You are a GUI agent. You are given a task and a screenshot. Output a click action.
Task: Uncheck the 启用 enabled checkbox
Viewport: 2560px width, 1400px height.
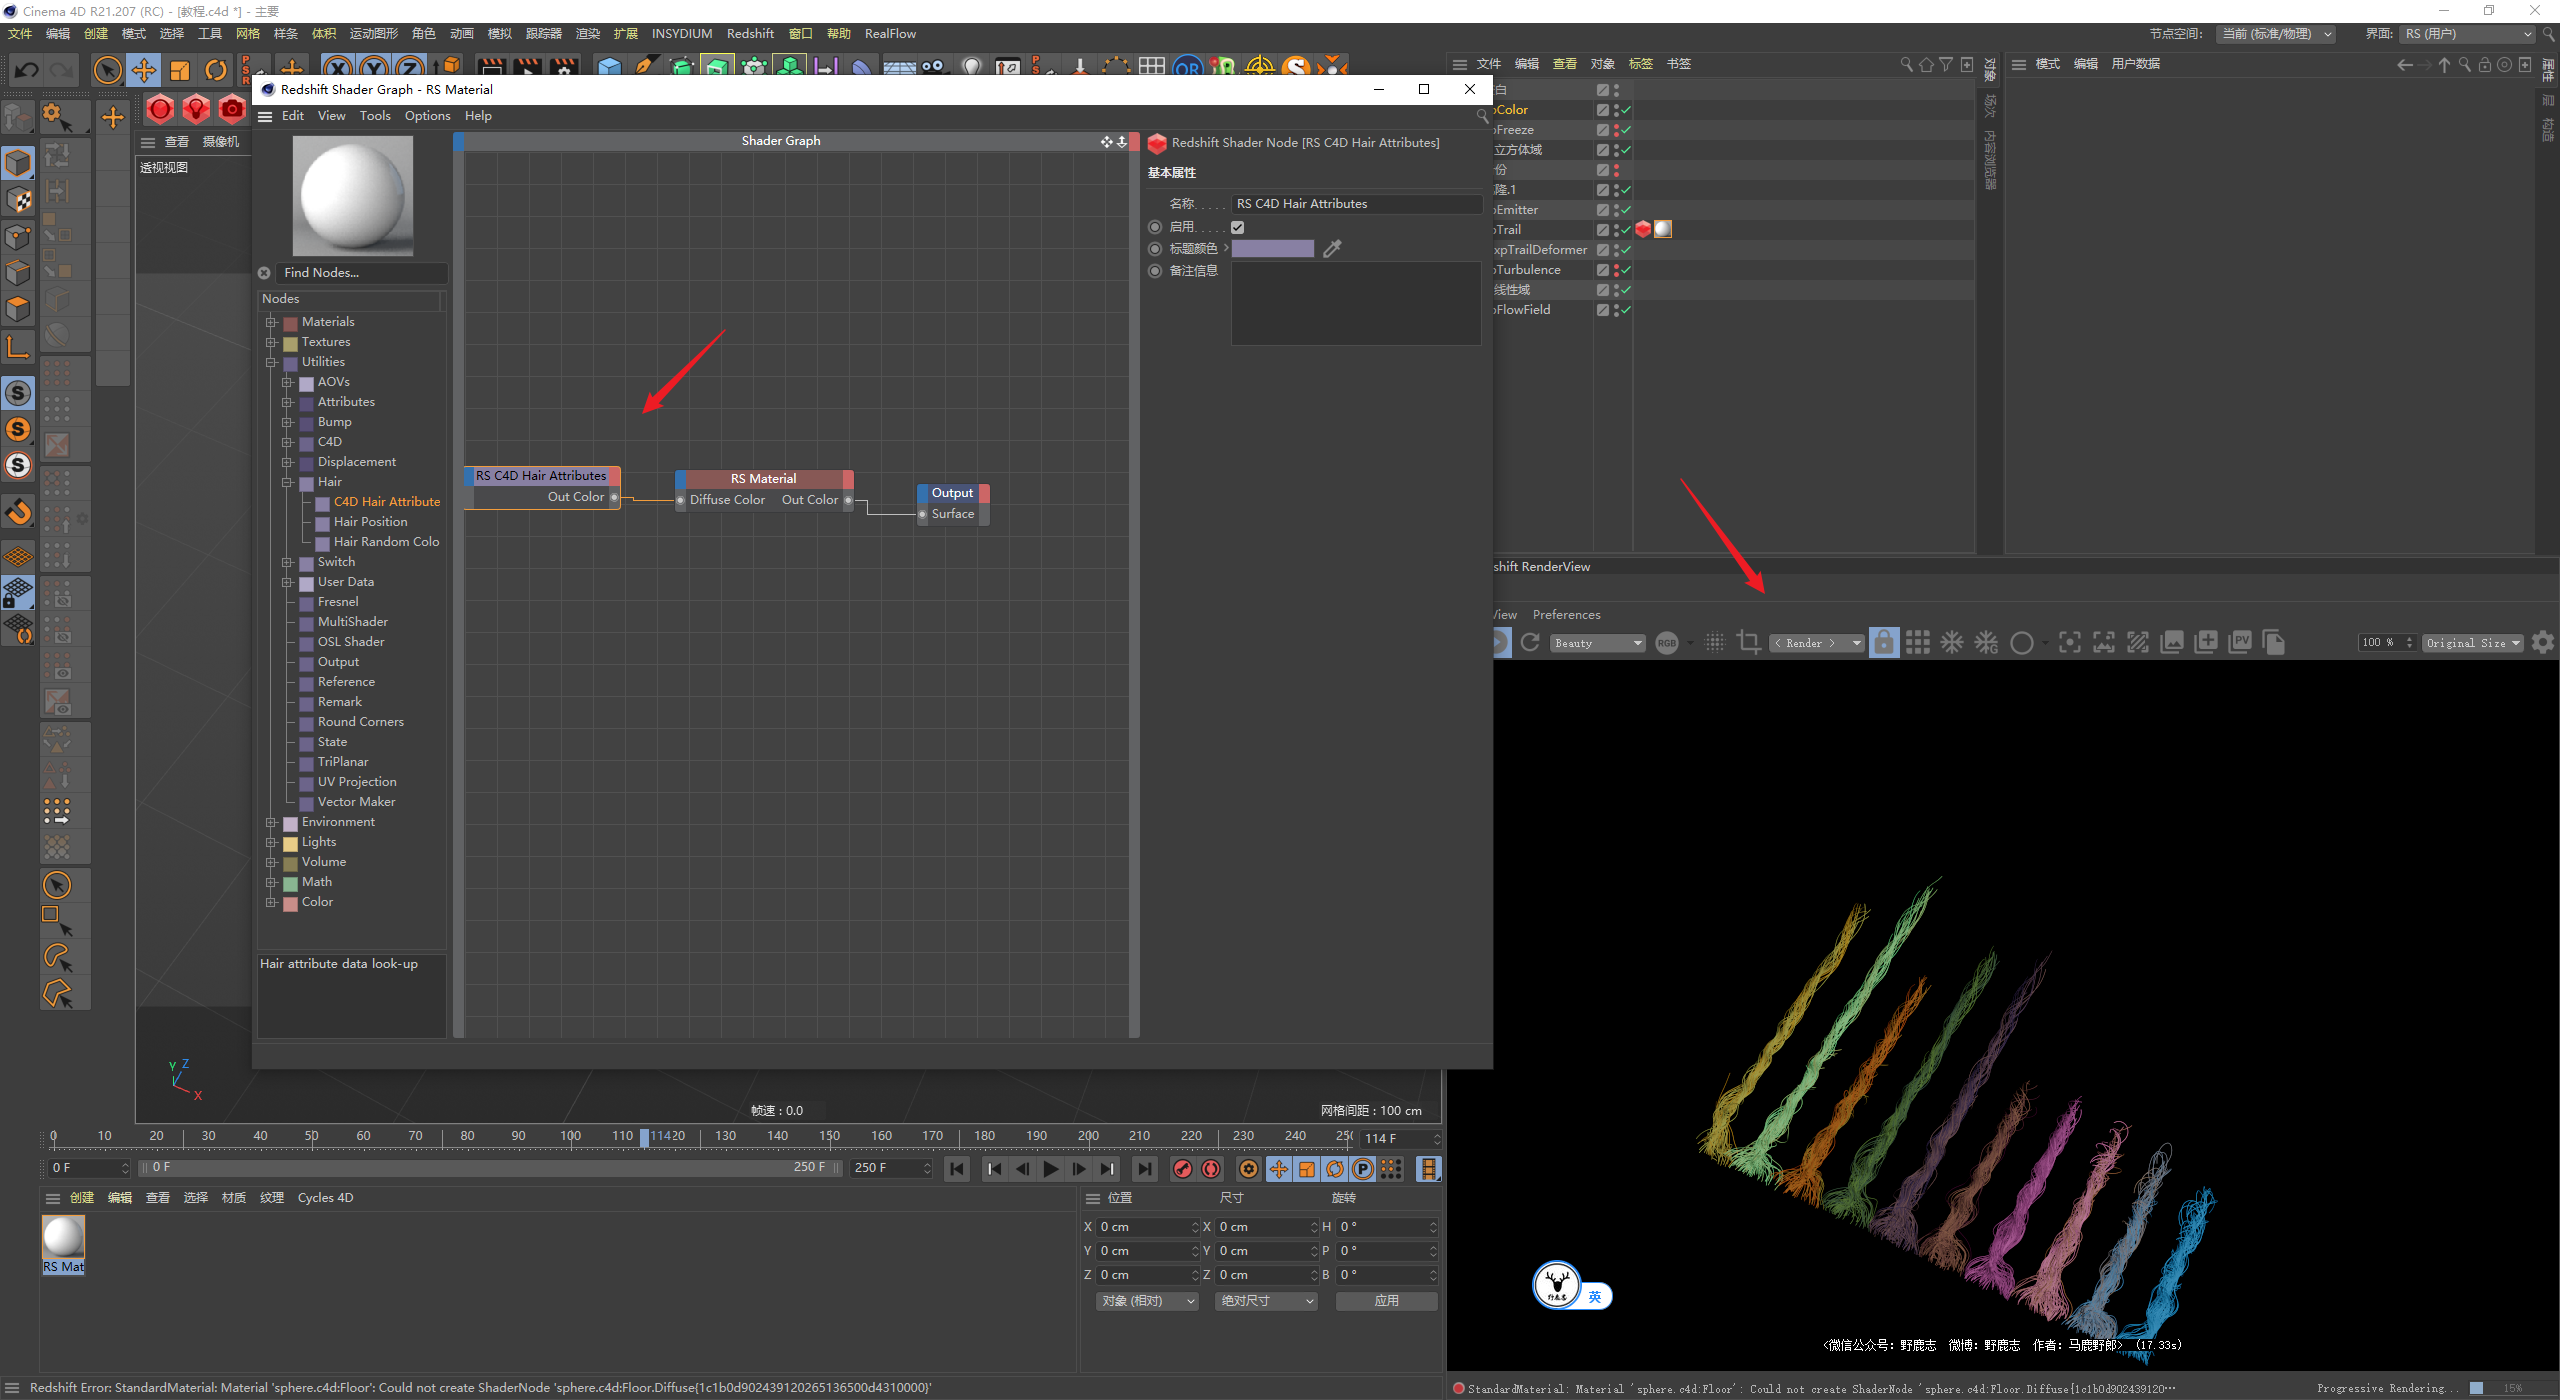tap(1238, 227)
